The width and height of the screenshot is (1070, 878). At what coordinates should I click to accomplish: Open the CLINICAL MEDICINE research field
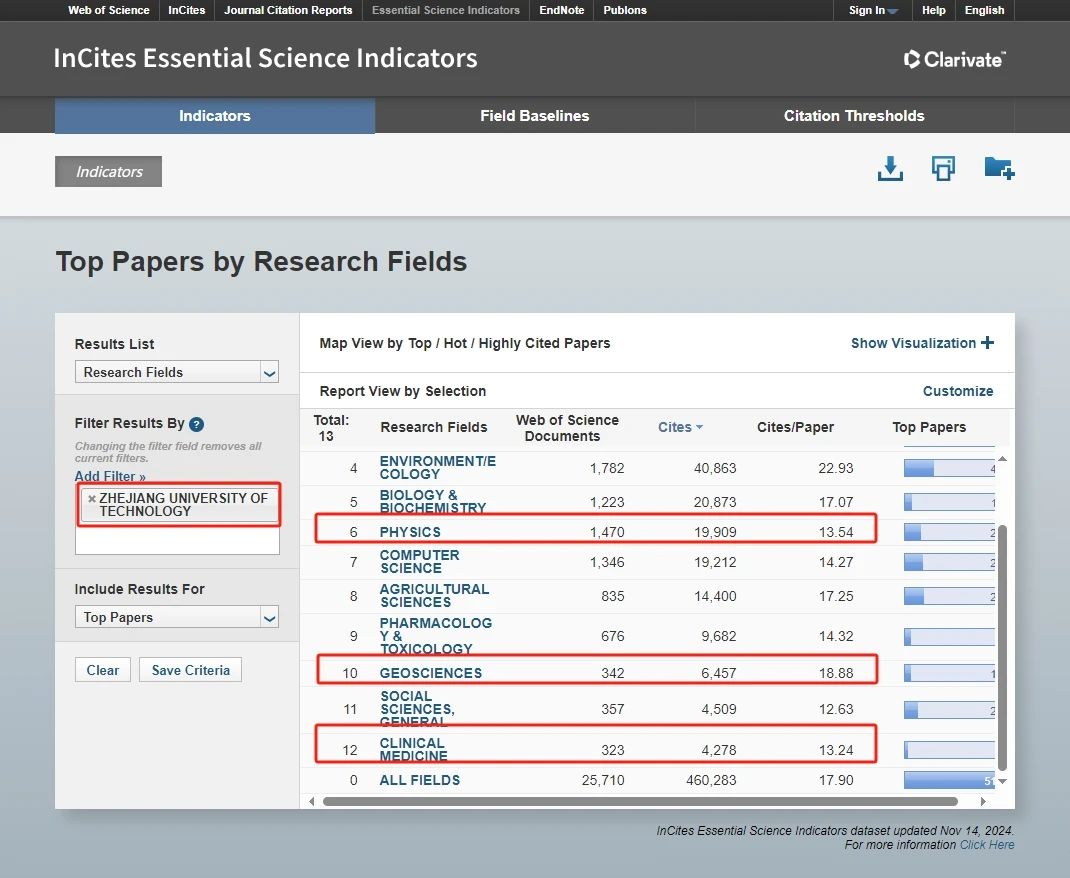(413, 749)
